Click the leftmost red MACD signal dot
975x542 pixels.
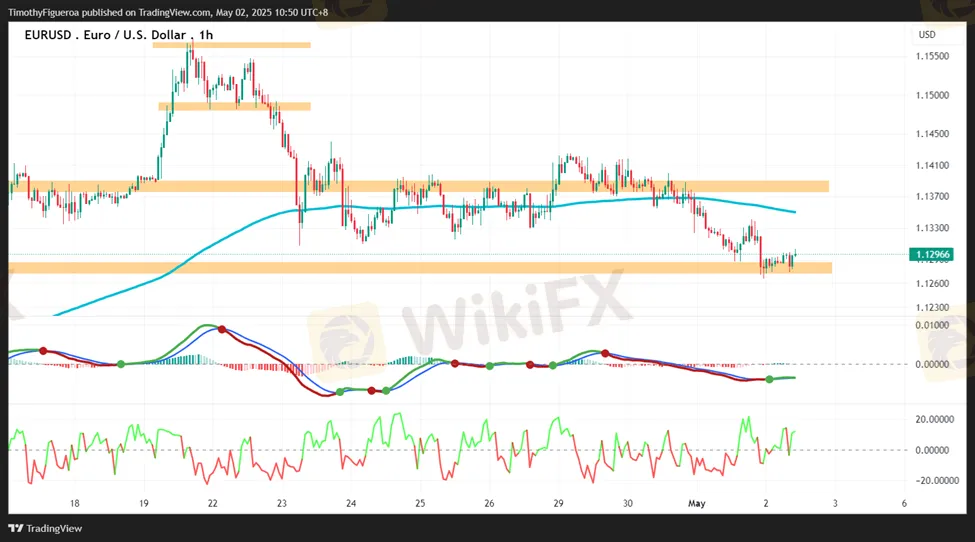tap(42, 350)
